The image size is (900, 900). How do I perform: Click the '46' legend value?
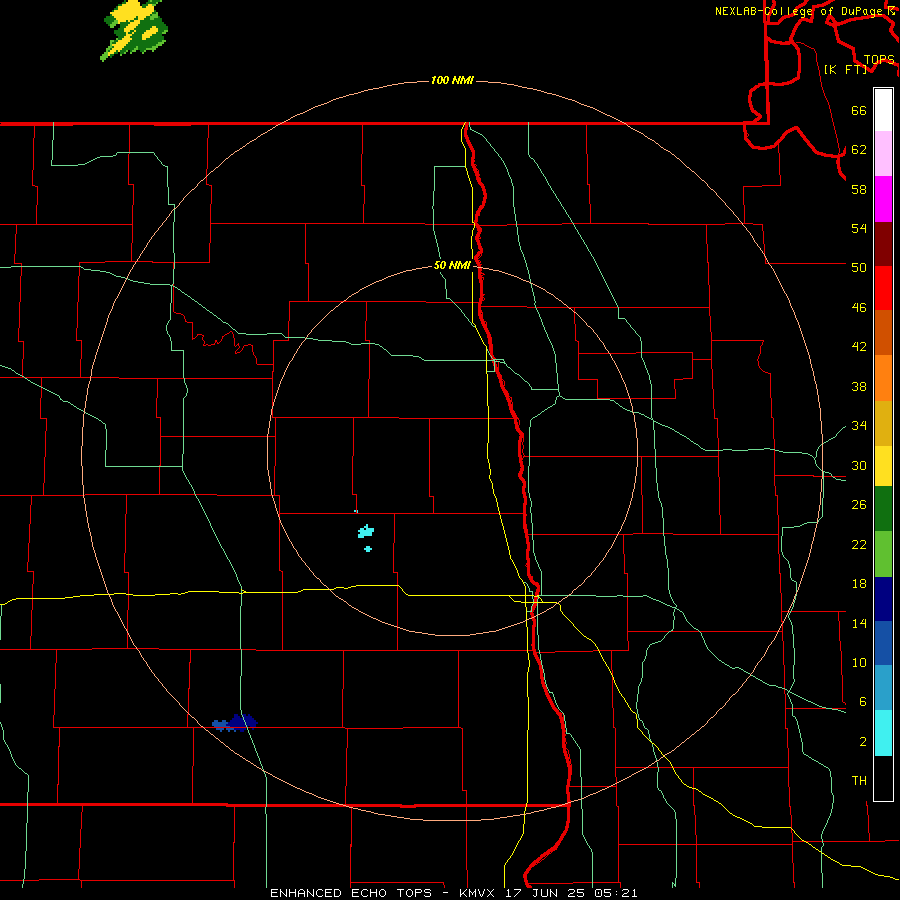point(859,307)
